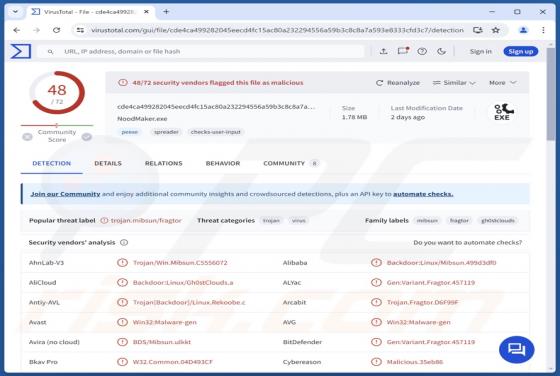Screen dimensions: 560x376
Task: Switch to the Behavior tab
Action: click(x=223, y=164)
